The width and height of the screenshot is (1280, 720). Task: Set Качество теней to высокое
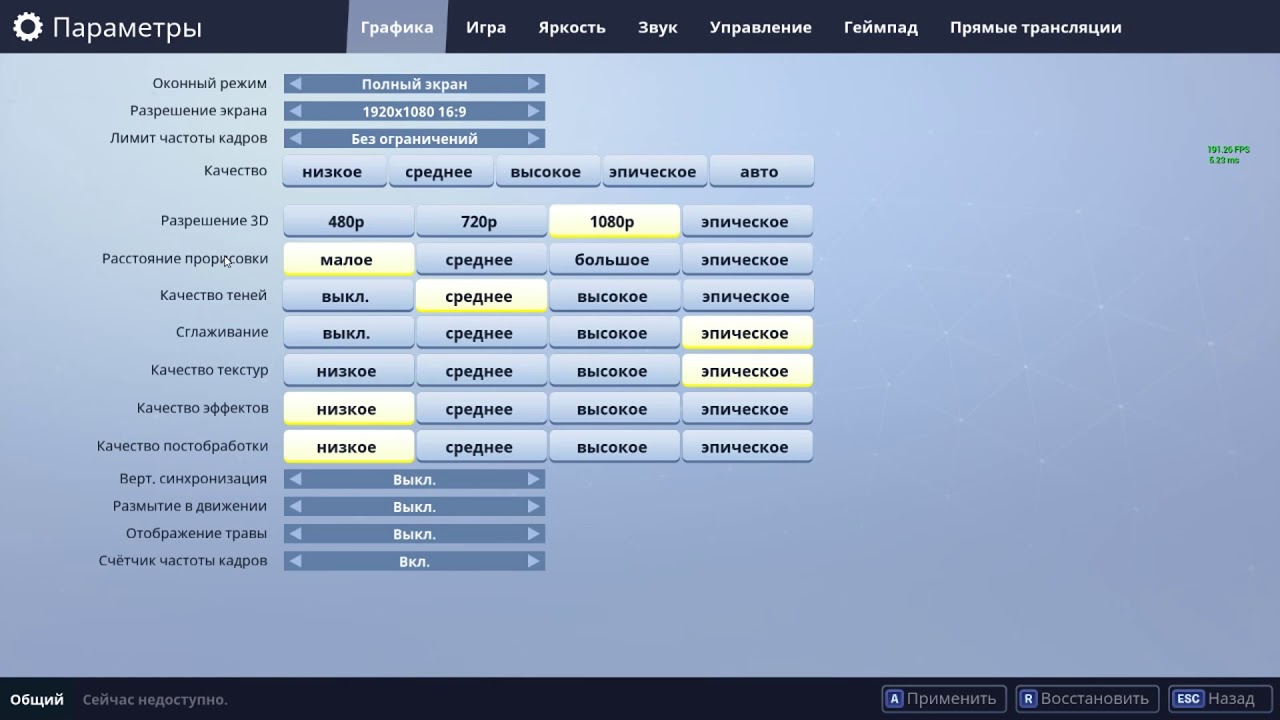click(x=613, y=296)
